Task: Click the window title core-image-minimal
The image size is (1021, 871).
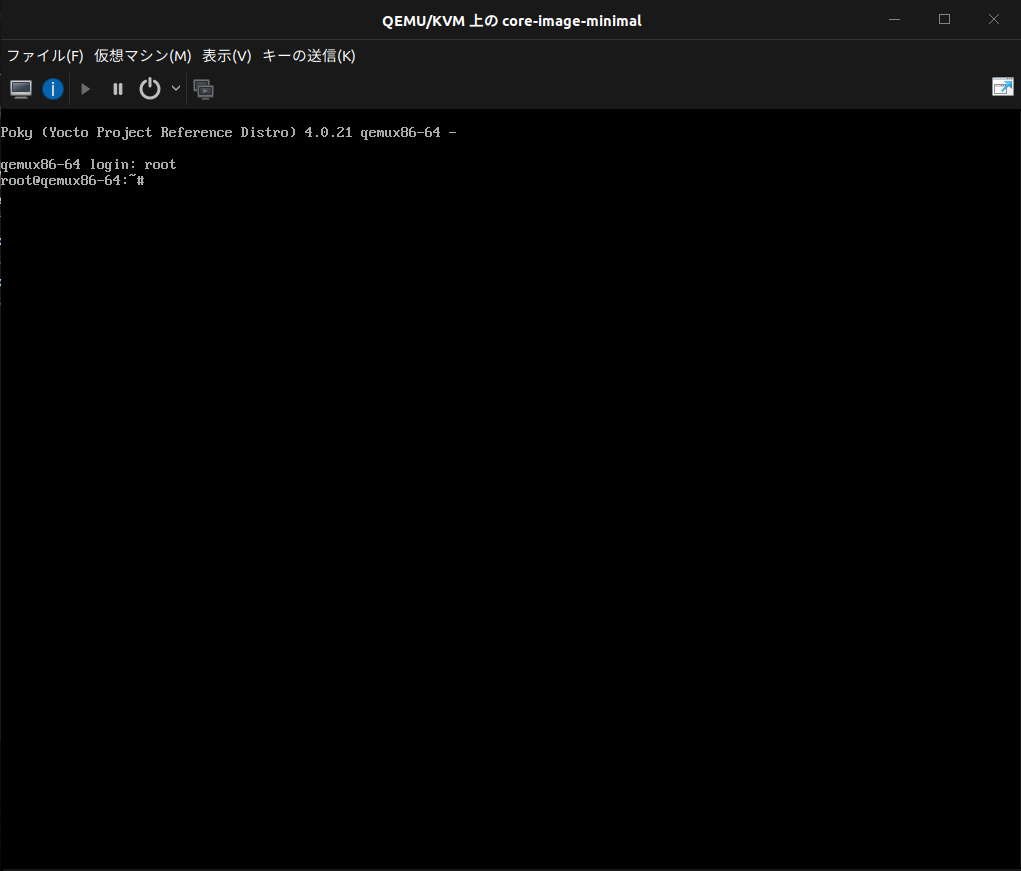Action: click(x=512, y=21)
